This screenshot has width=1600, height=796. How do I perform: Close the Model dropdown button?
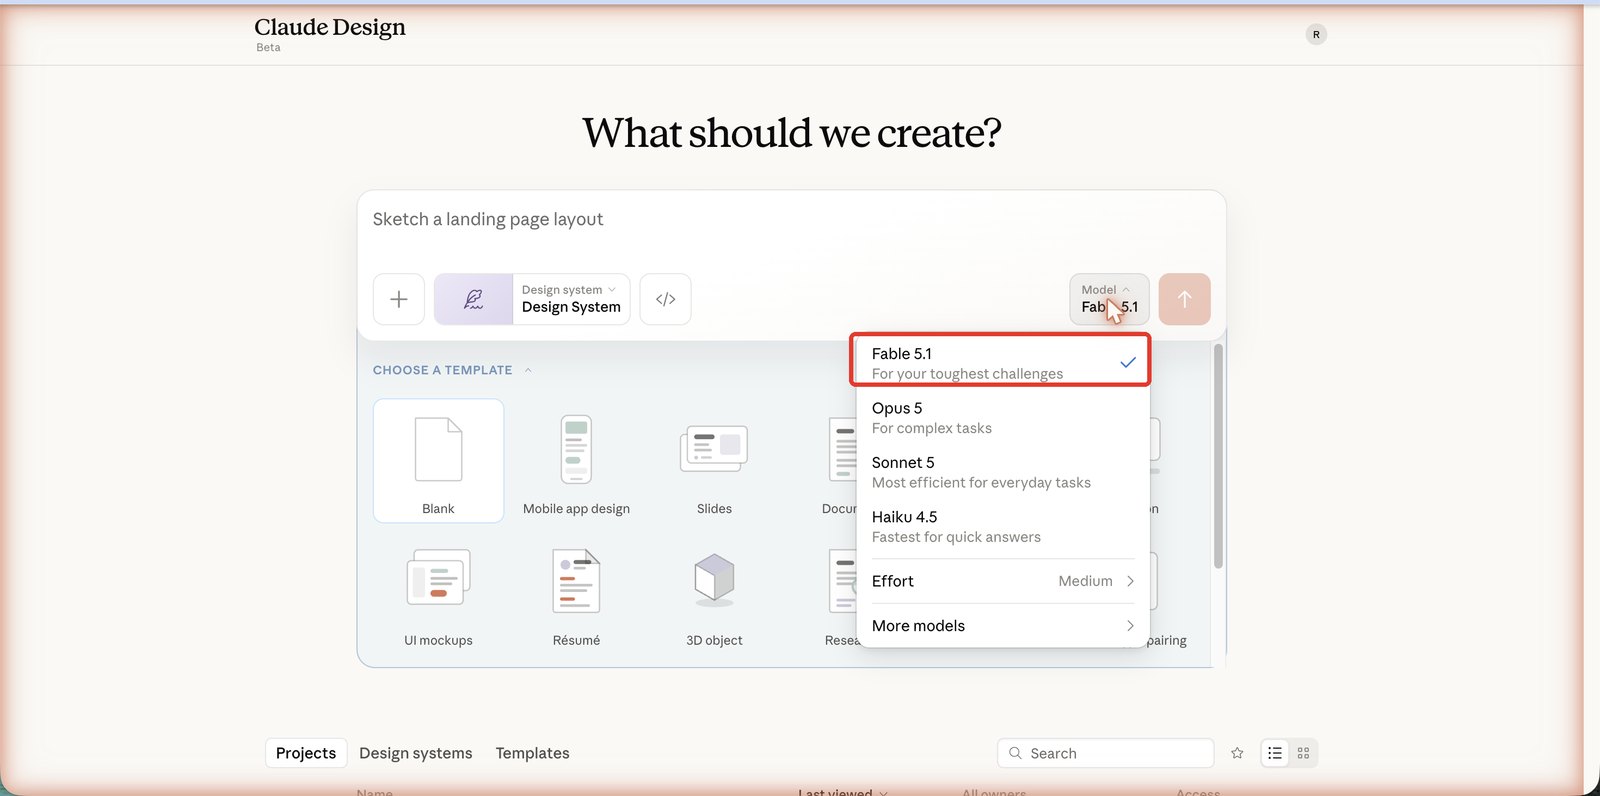1109,299
